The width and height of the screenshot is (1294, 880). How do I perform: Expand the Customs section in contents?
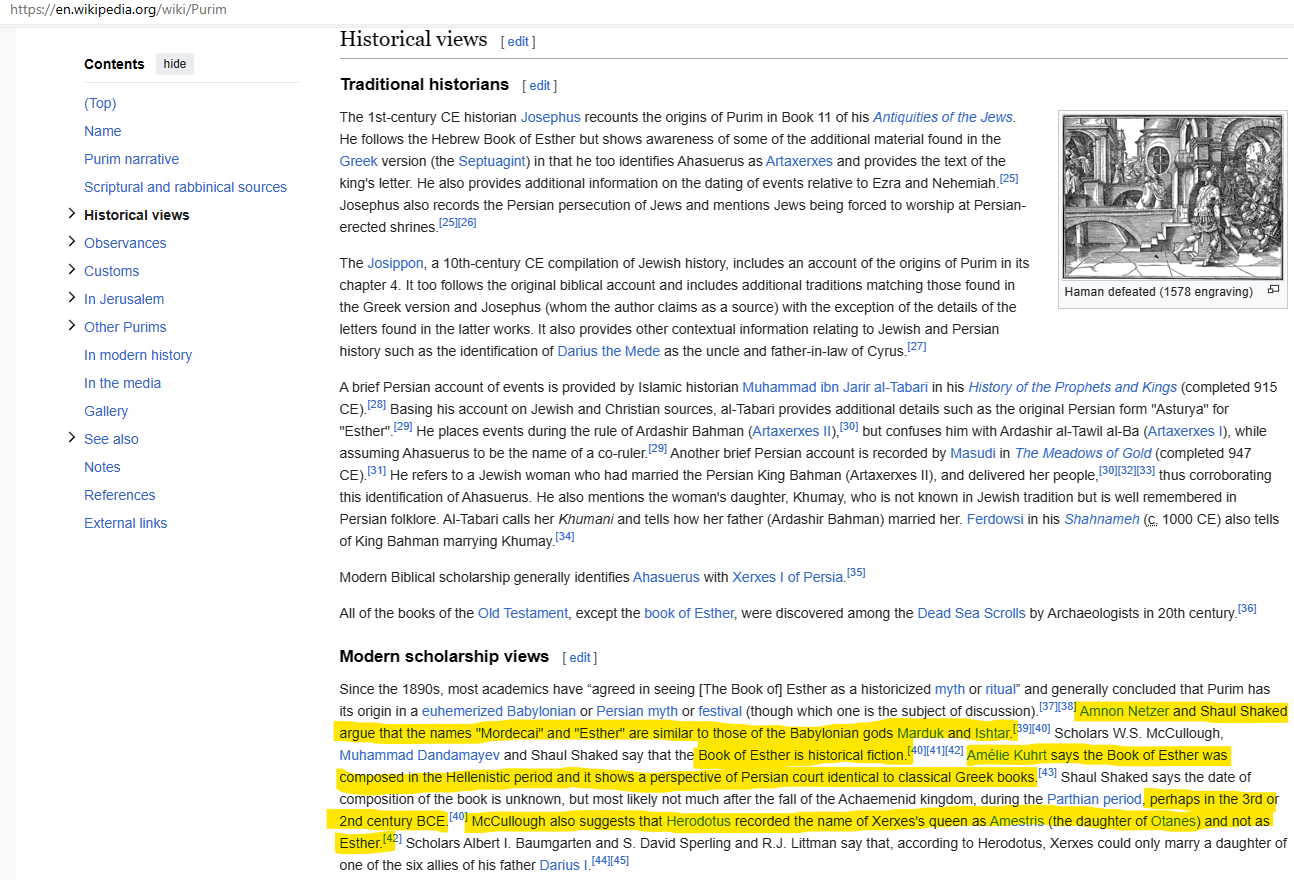coord(71,270)
